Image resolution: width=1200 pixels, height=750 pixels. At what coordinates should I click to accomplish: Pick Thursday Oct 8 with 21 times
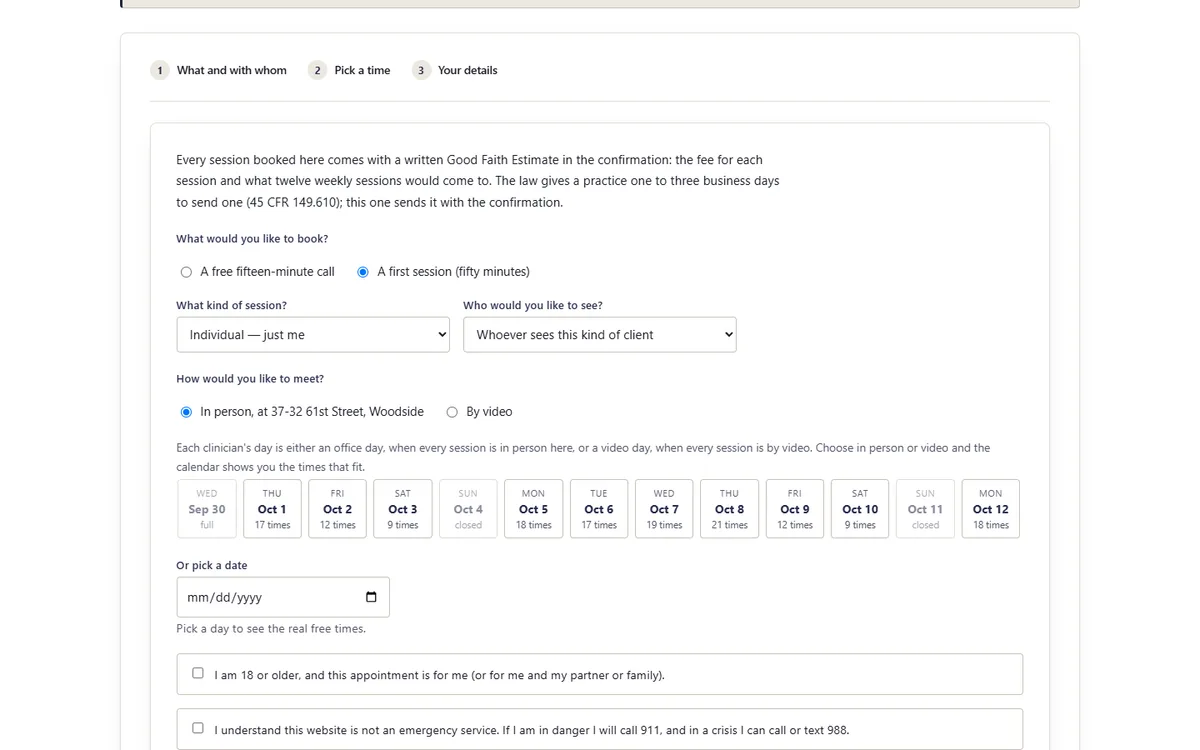(x=730, y=509)
